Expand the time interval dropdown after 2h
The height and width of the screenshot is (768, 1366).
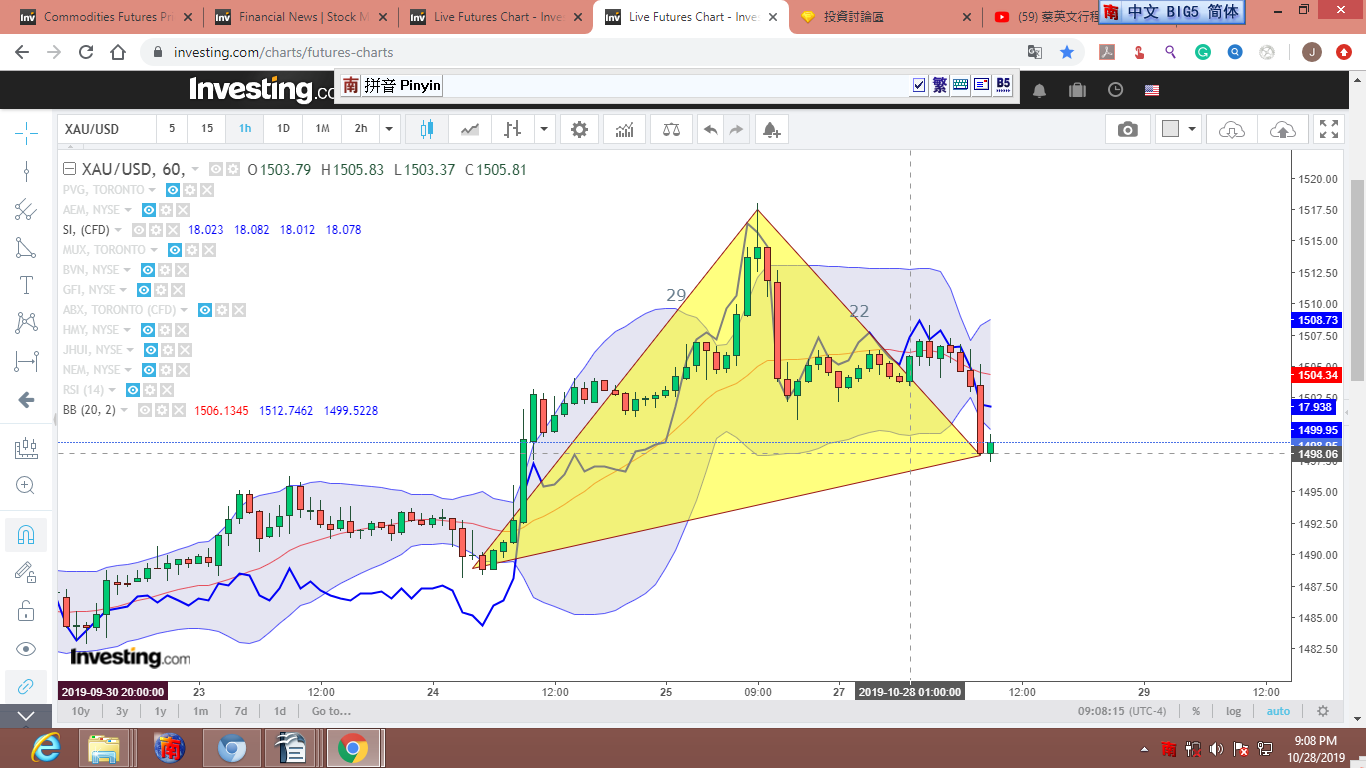390,129
